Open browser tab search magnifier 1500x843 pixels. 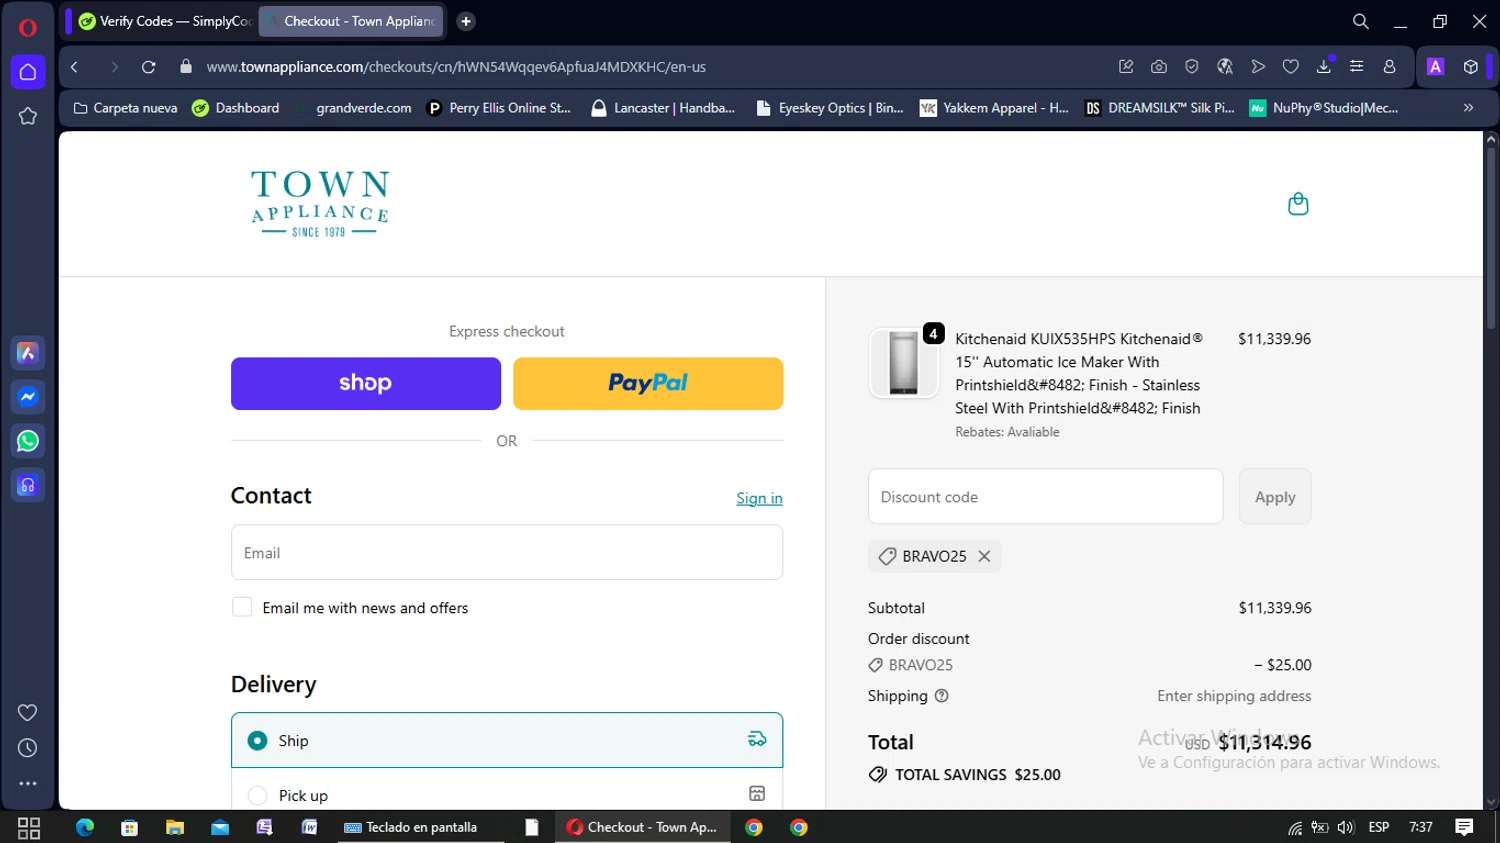pos(1361,21)
